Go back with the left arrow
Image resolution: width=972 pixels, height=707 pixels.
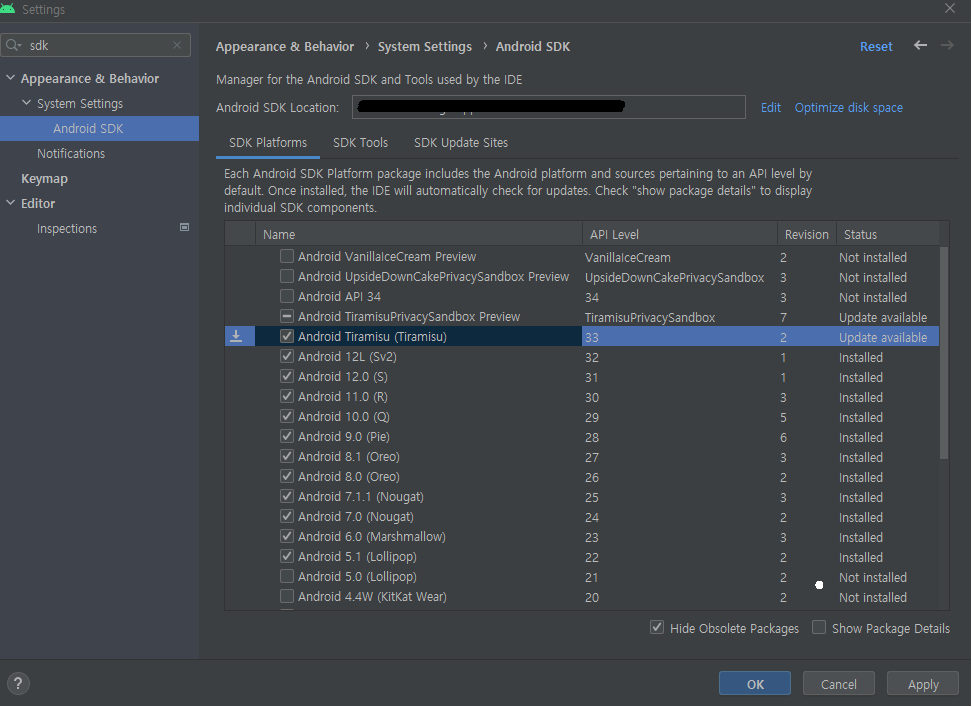coord(921,45)
